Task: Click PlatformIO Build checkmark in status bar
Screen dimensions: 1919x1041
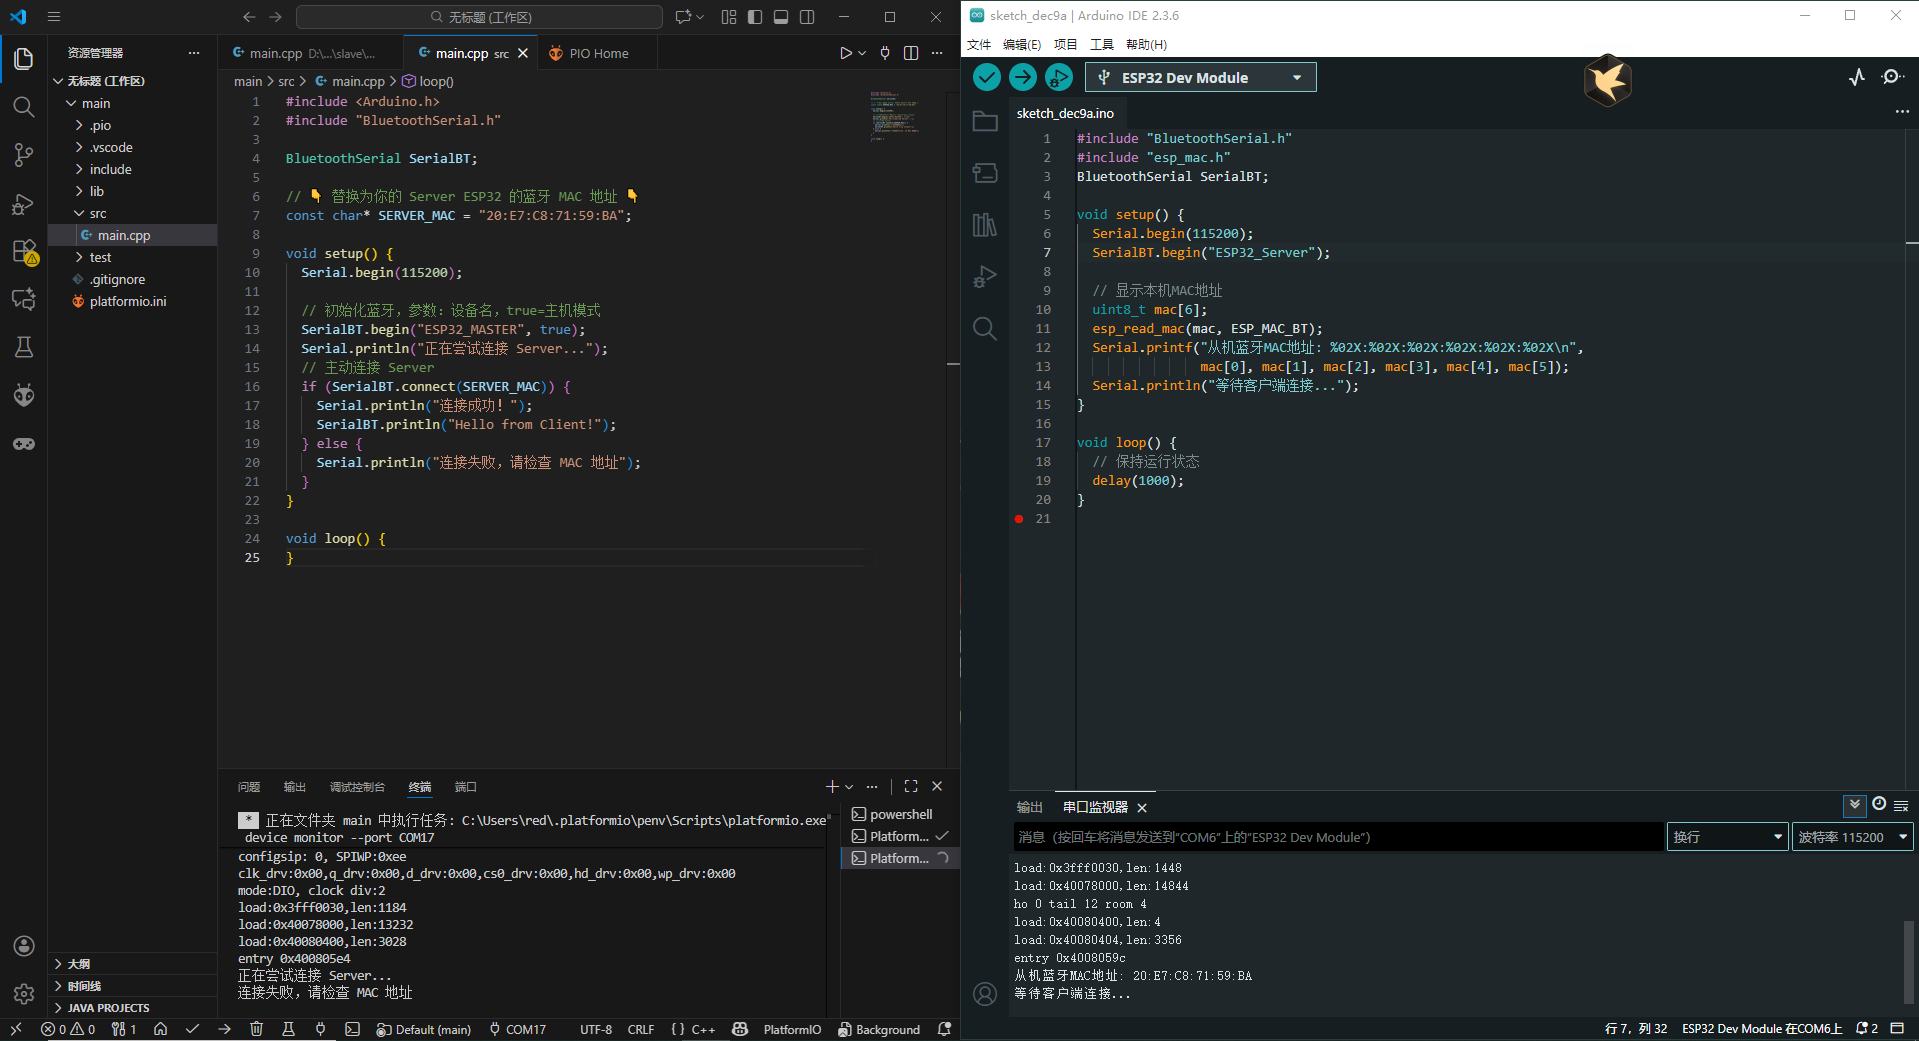Action: (x=192, y=1029)
